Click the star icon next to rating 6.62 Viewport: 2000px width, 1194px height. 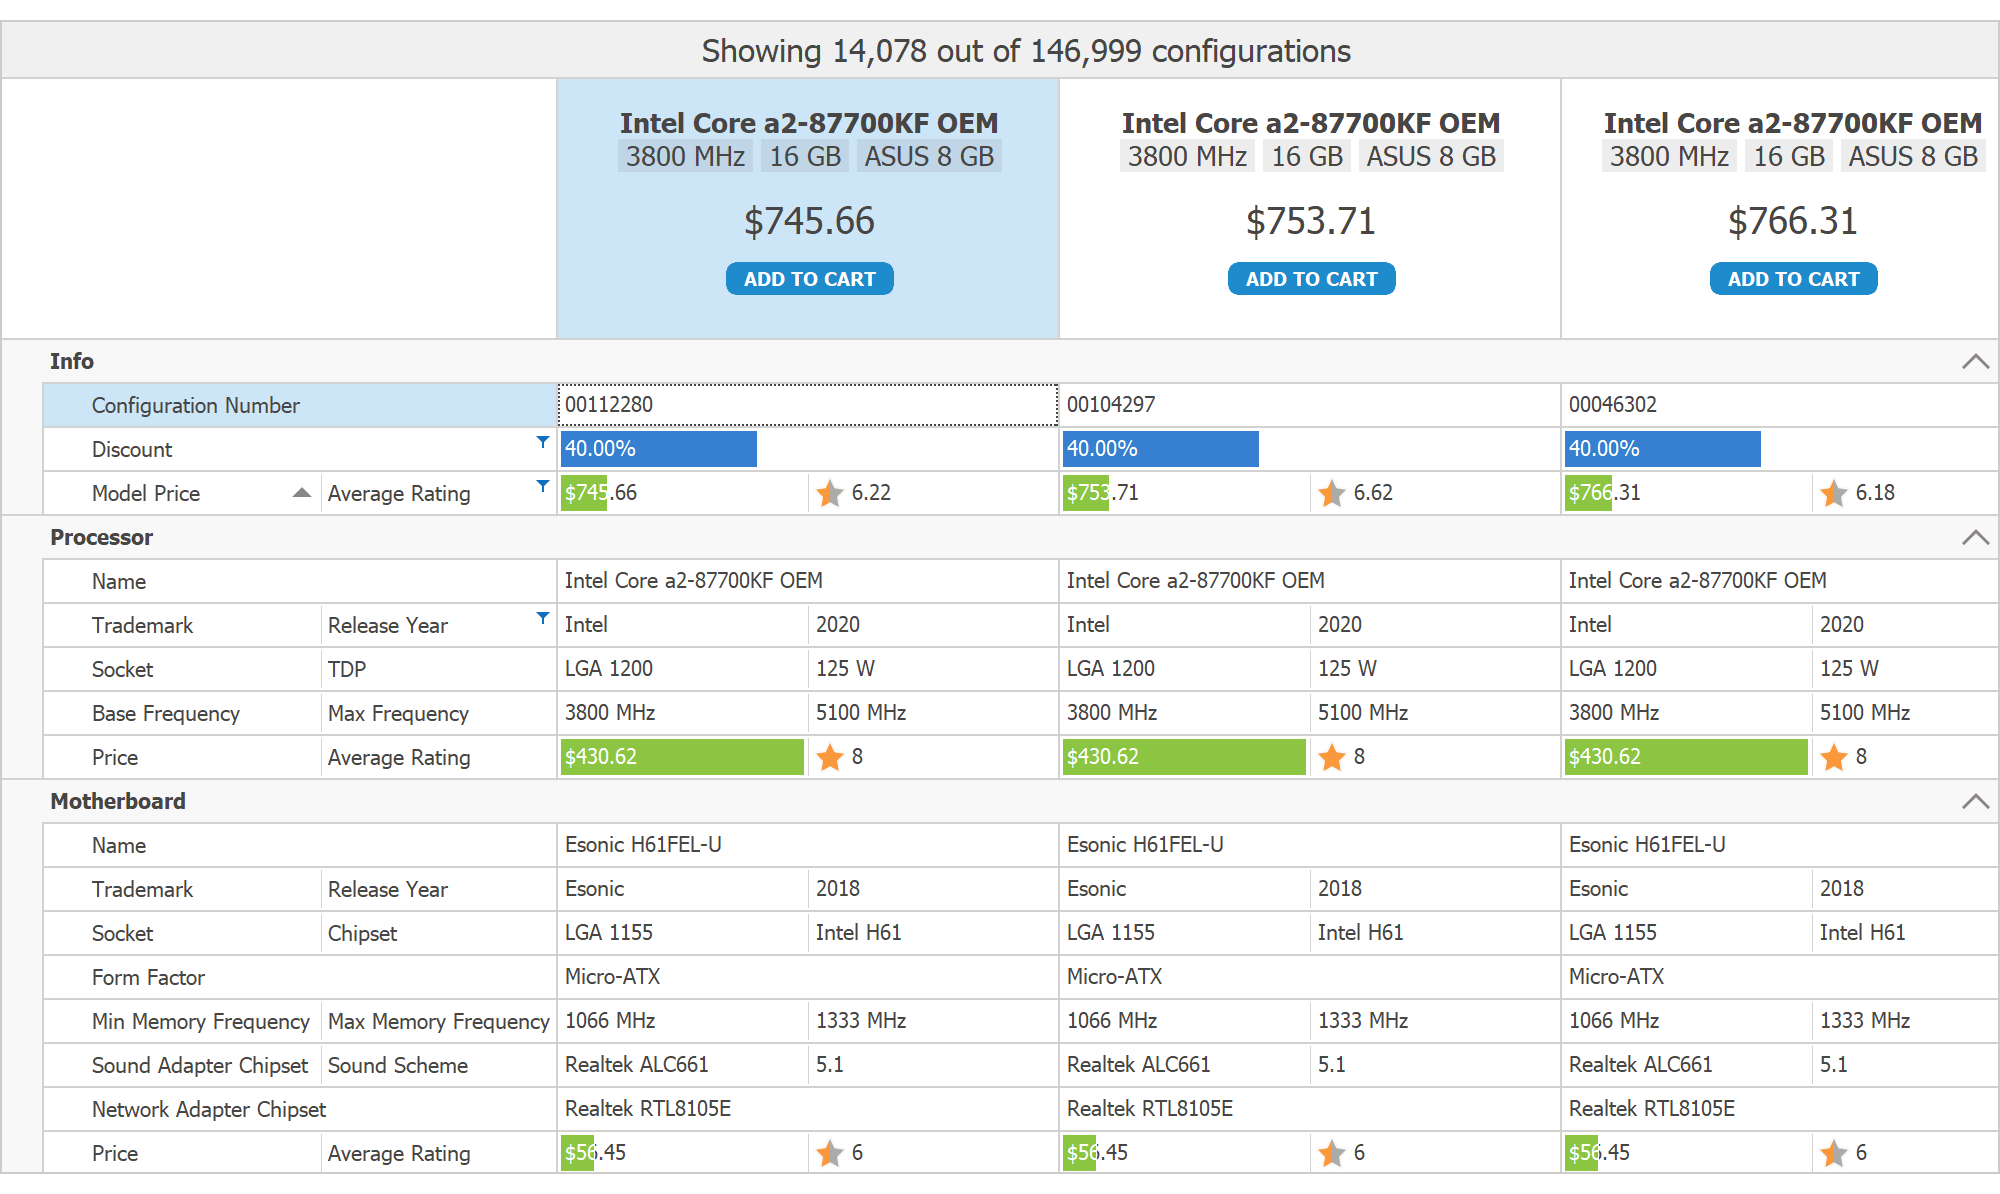point(1331,493)
